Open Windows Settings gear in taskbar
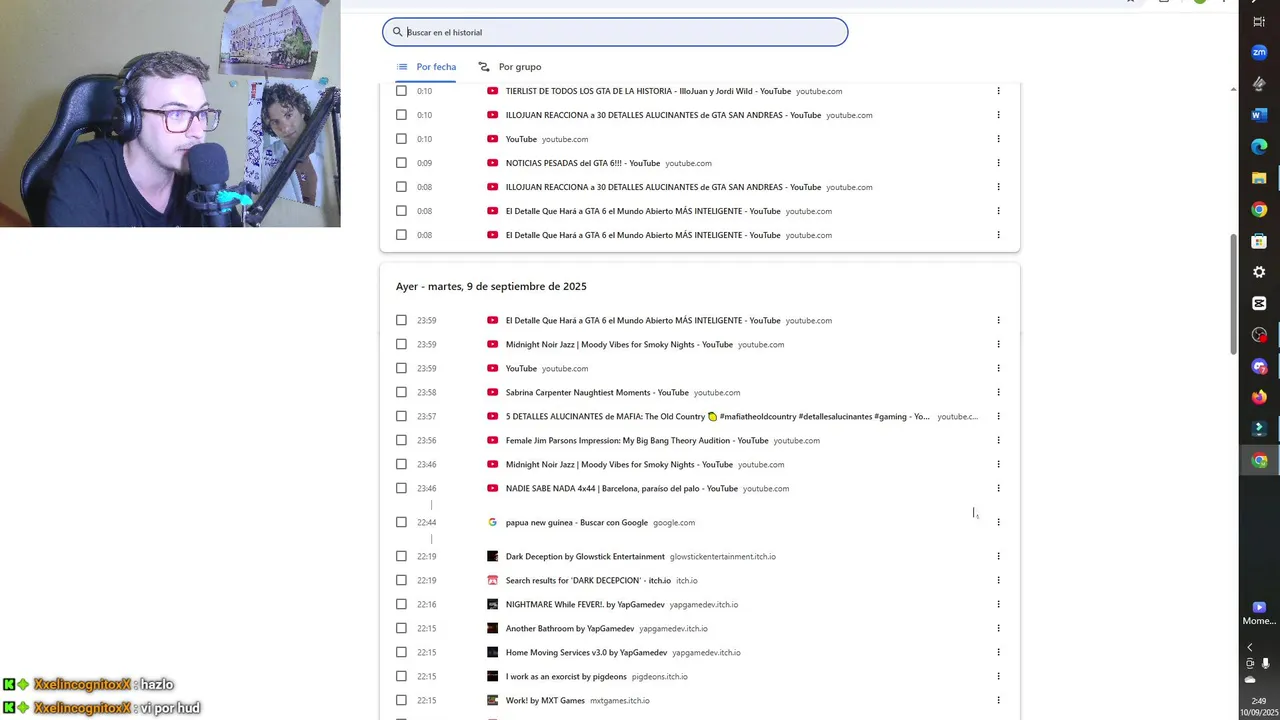 tap(1259, 272)
